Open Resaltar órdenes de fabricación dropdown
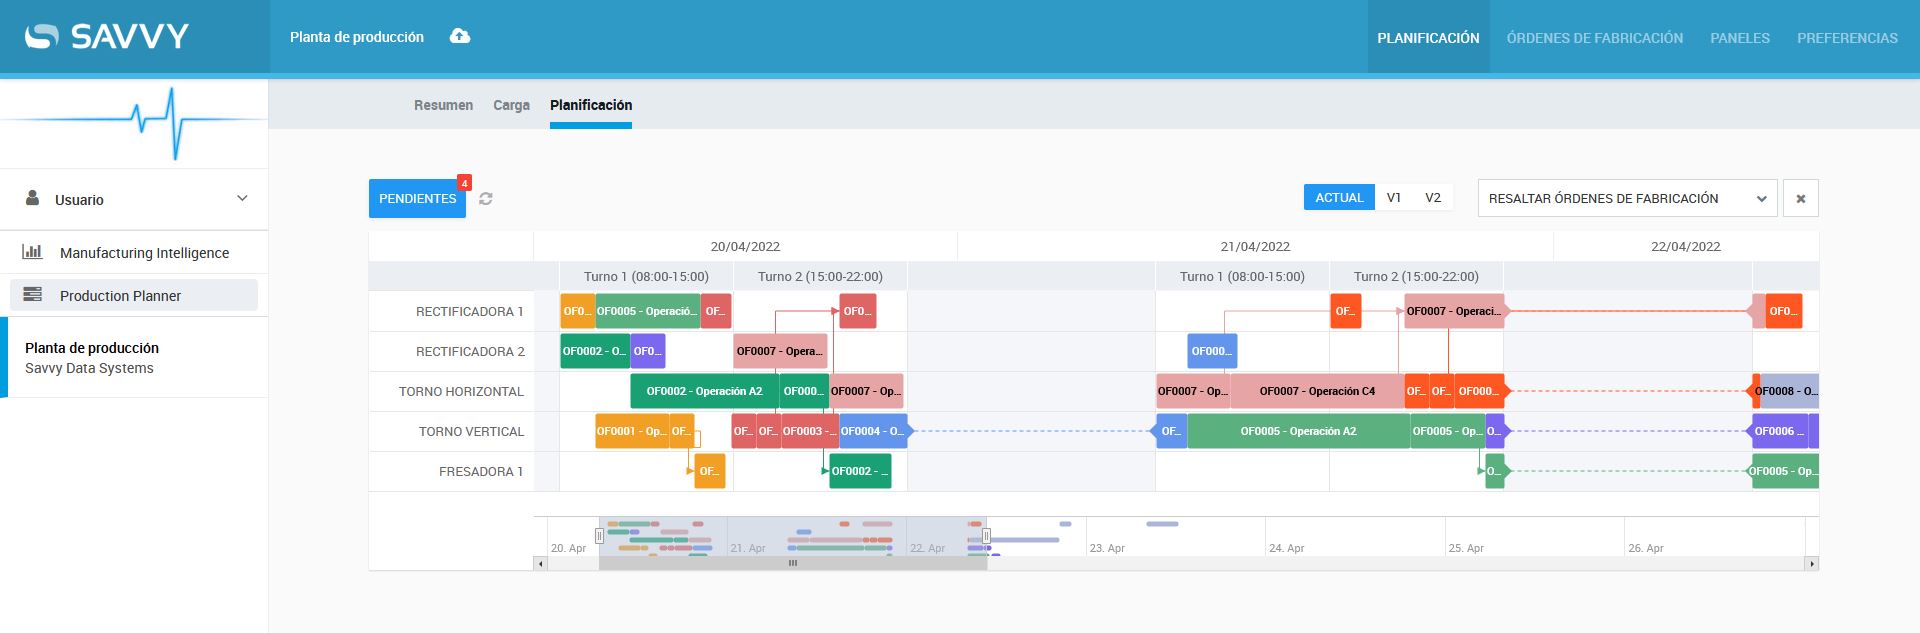The image size is (1920, 633). 1627,198
